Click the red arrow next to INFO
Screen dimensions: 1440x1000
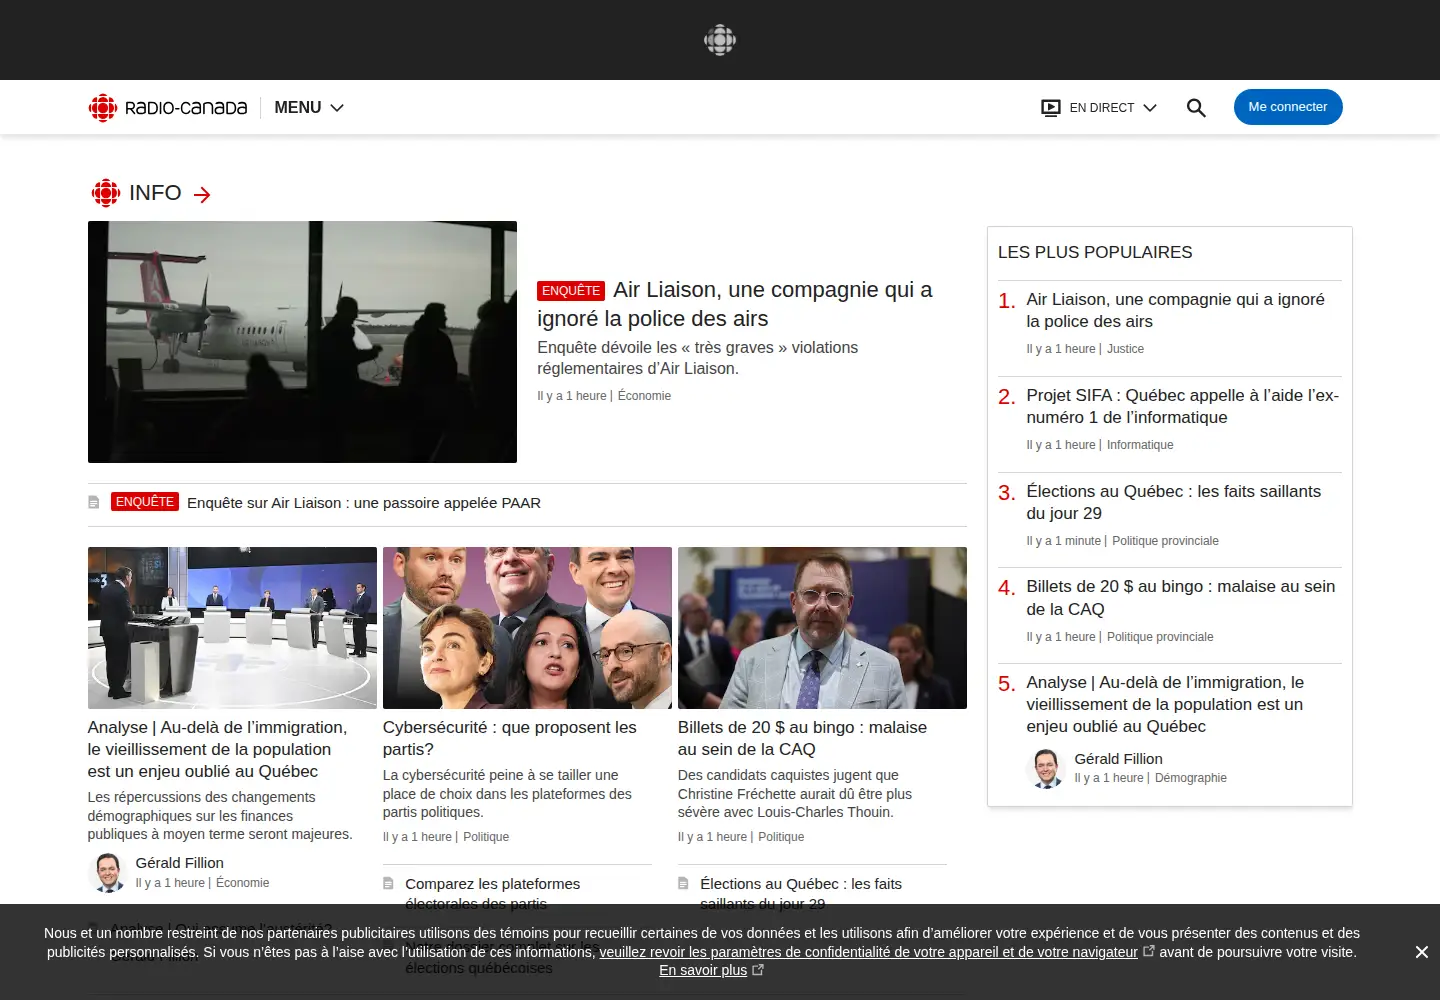pyautogui.click(x=202, y=195)
